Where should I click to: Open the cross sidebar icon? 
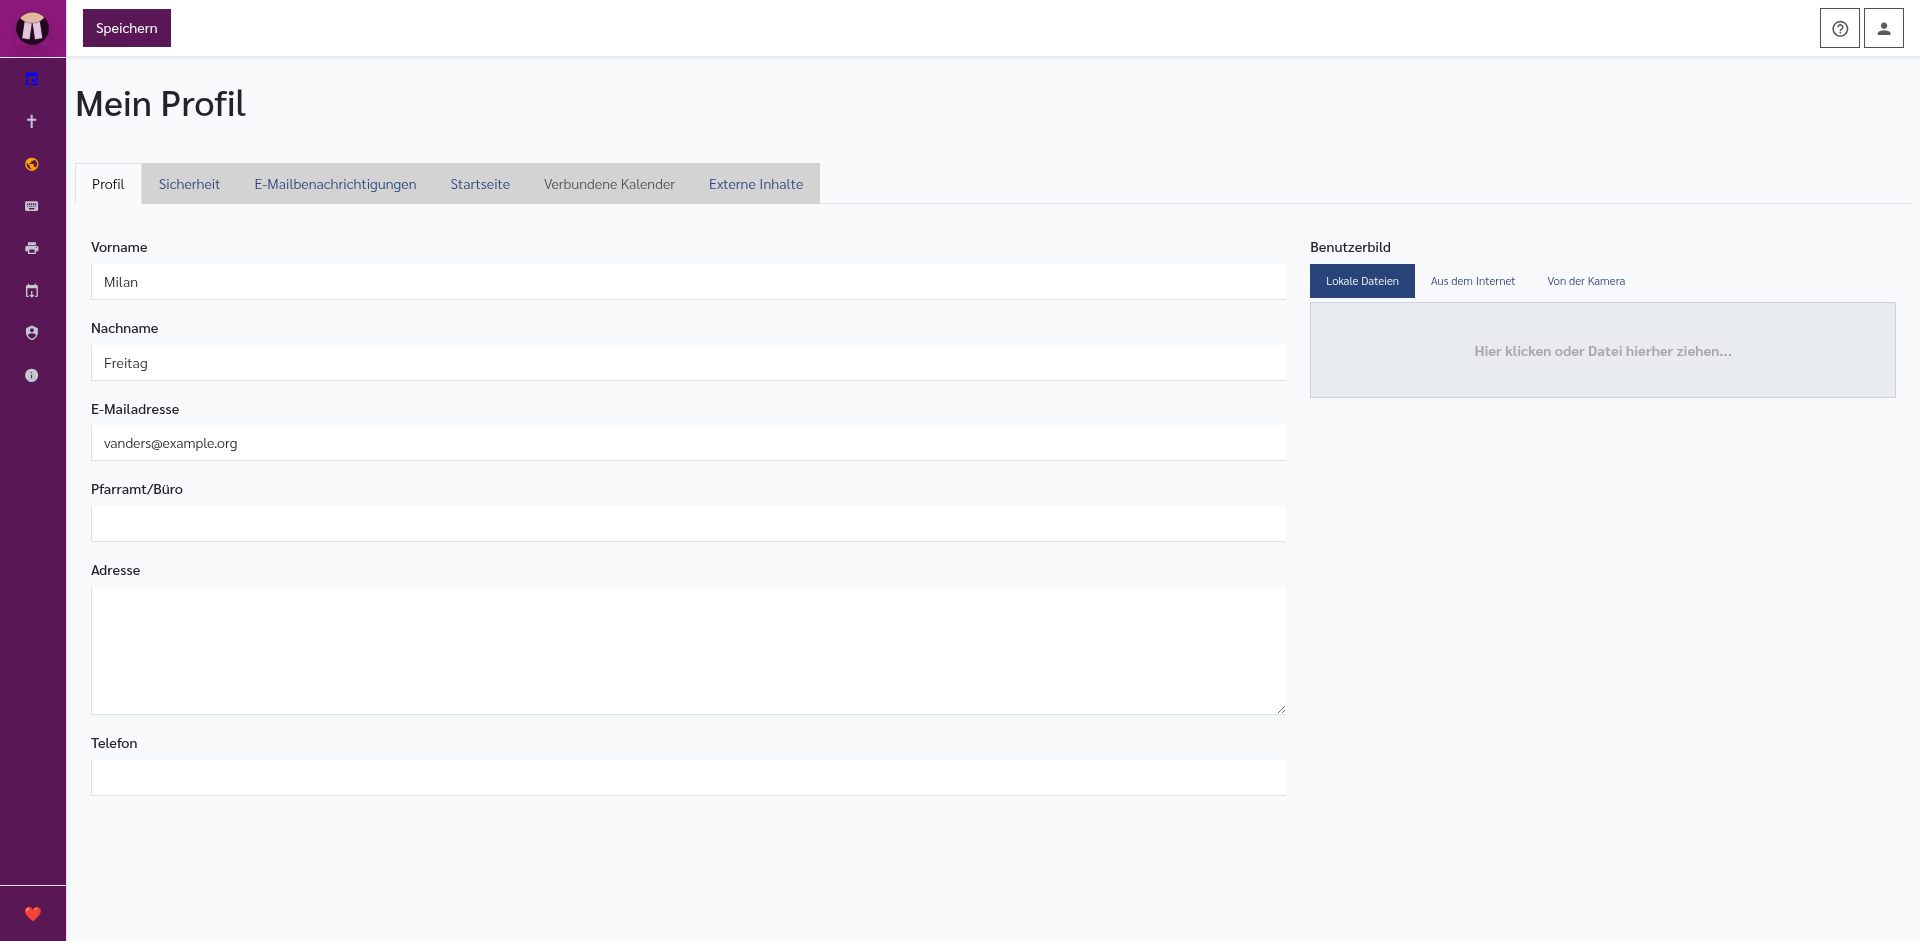(32, 121)
